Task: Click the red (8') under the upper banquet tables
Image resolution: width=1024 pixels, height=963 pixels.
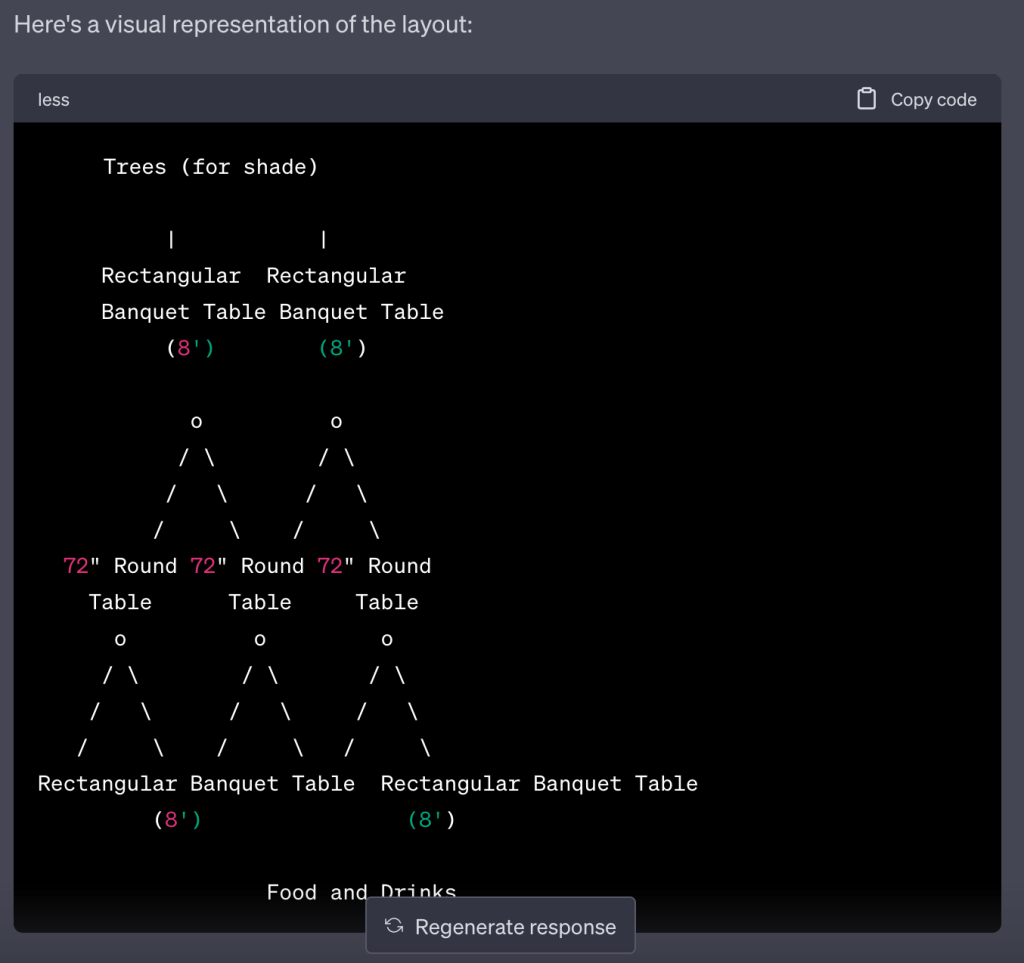Action: (x=190, y=348)
